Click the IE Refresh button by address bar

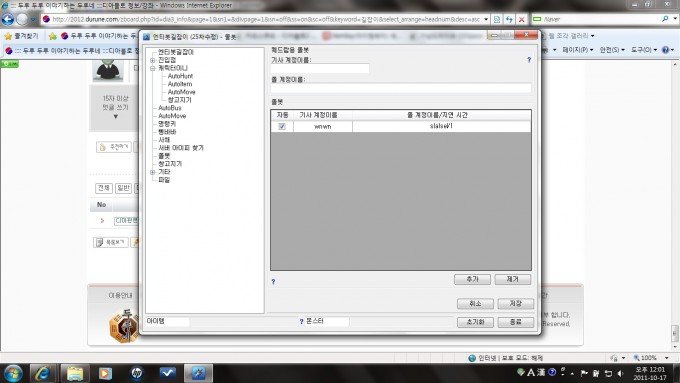[509, 20]
